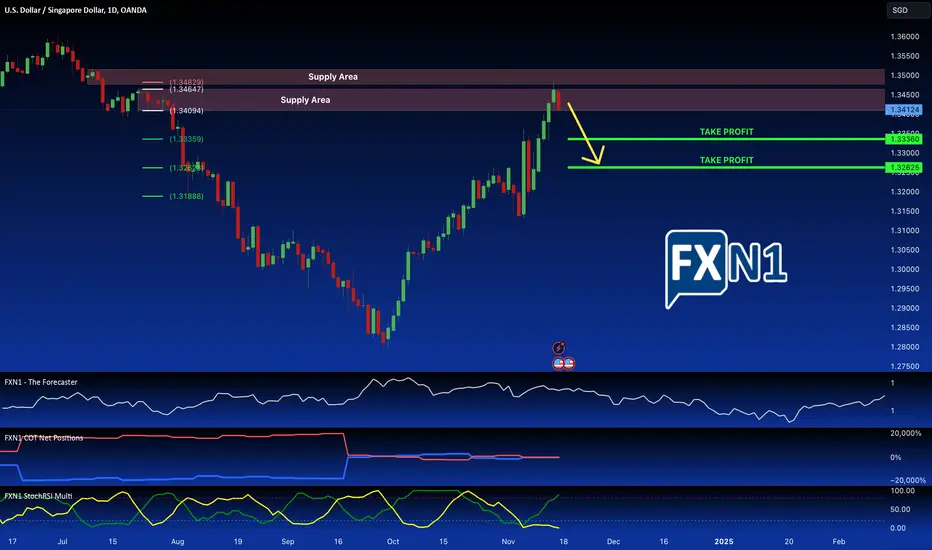
Task: Click the Nov date on time axis
Action: tap(508, 542)
